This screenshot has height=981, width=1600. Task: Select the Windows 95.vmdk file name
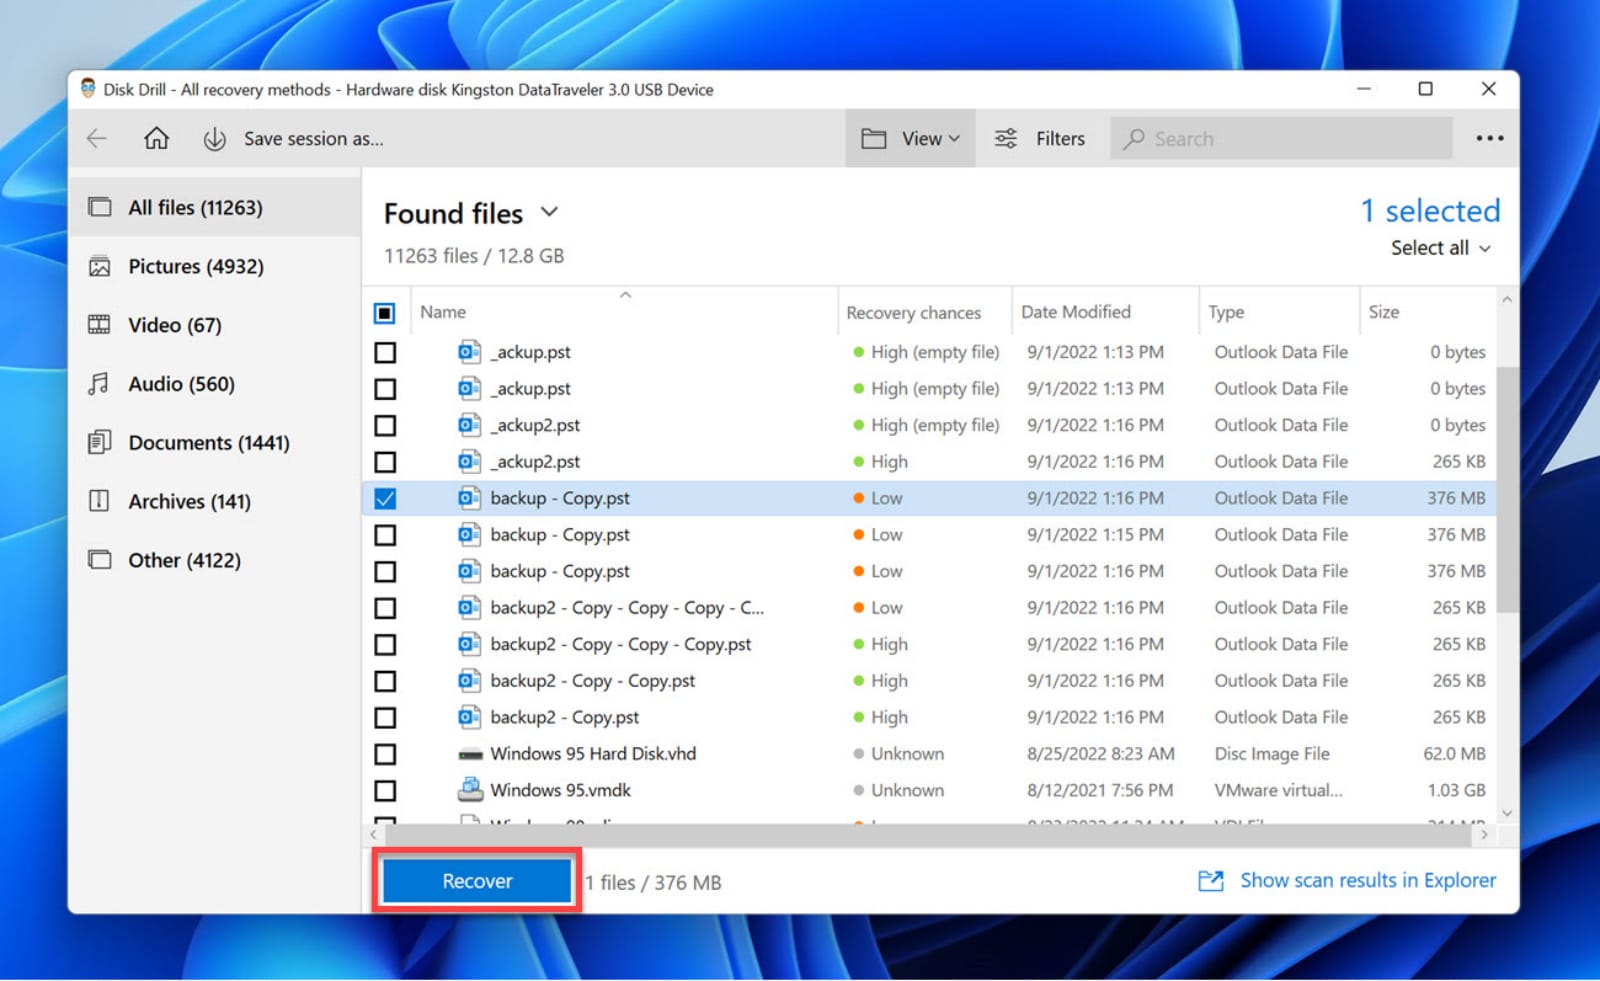point(560,790)
